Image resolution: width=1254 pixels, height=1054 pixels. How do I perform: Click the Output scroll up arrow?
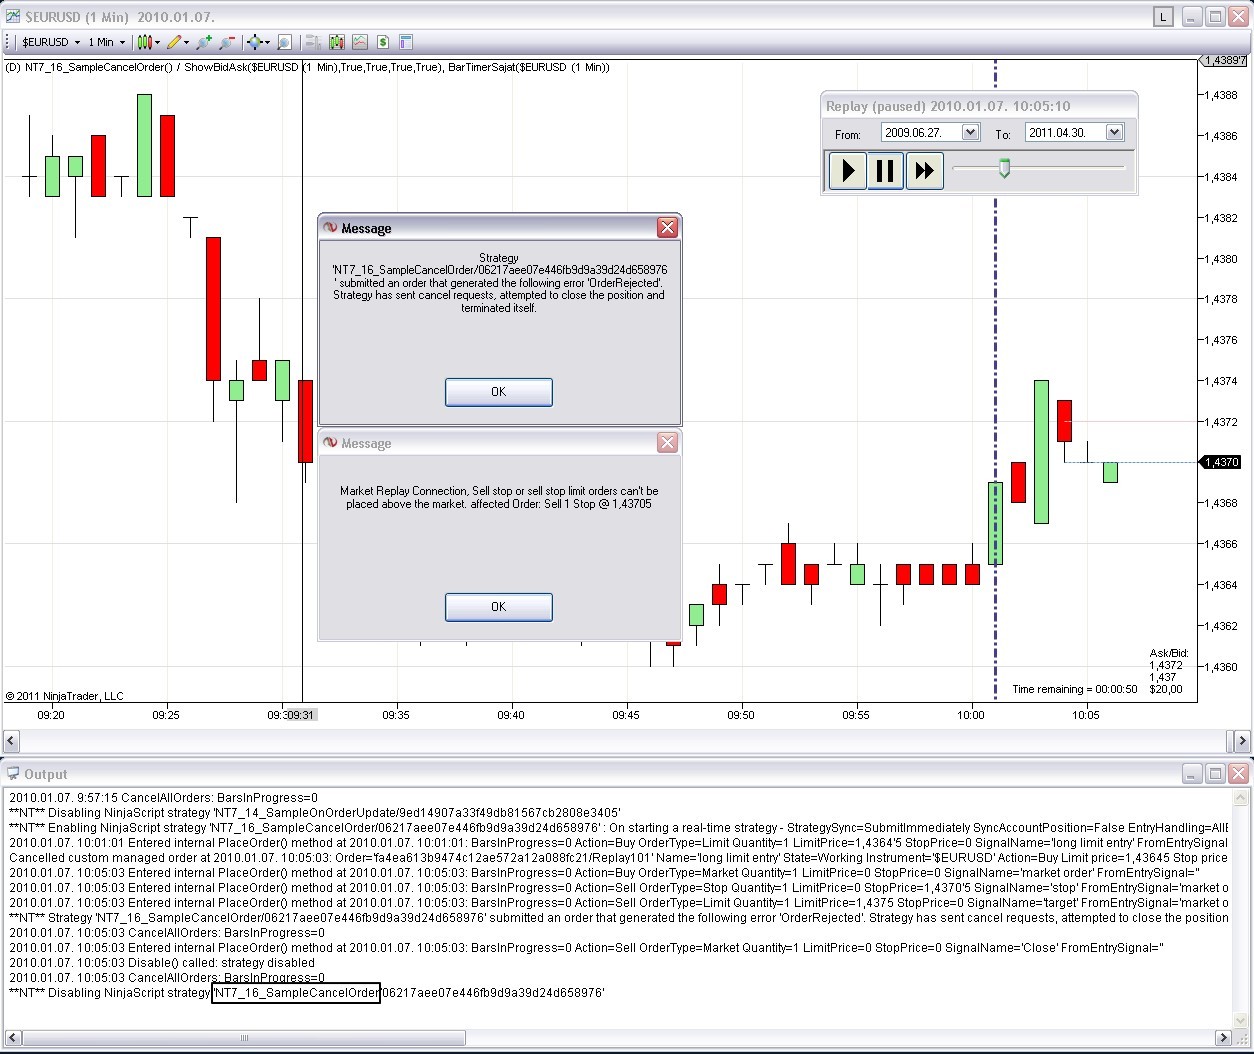1241,797
